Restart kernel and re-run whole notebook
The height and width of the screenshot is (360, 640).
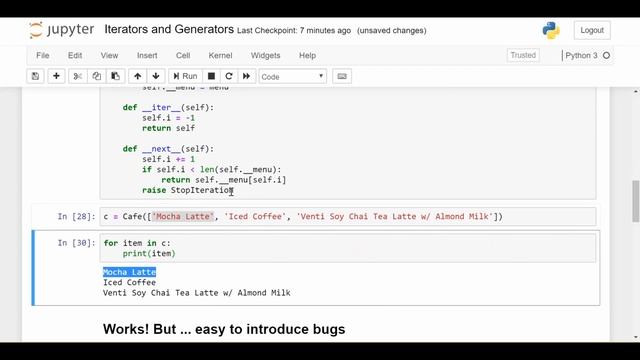pyautogui.click(x=247, y=76)
